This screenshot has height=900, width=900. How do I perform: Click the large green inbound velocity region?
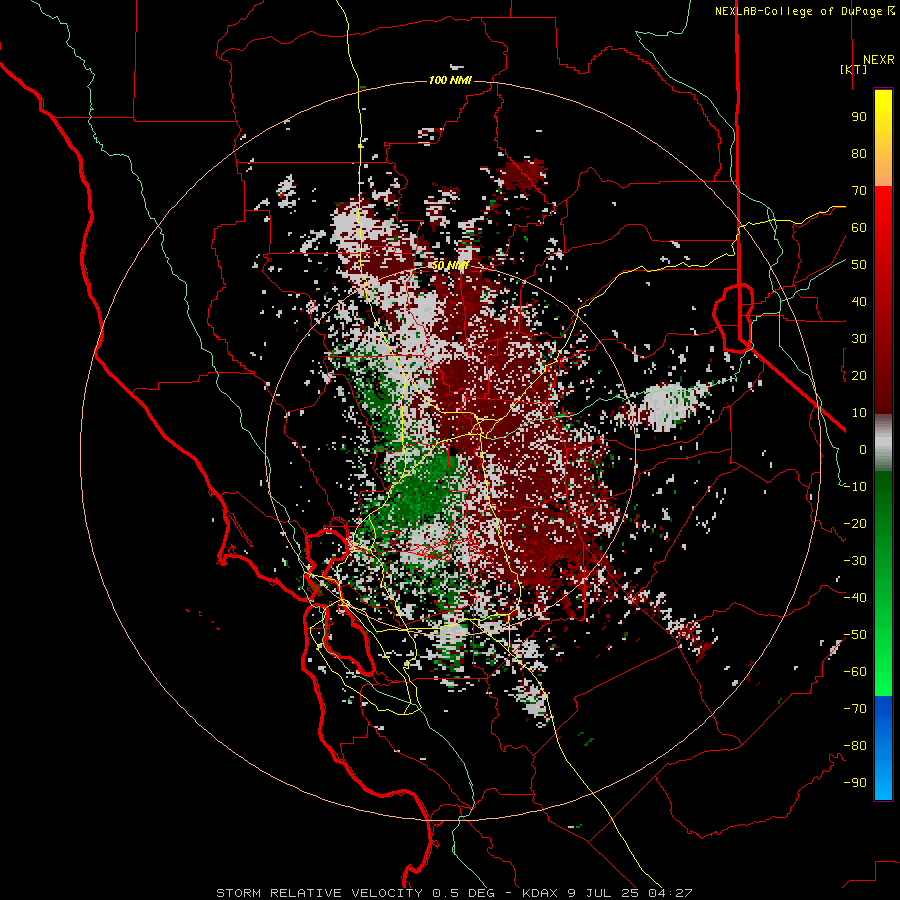(x=422, y=488)
